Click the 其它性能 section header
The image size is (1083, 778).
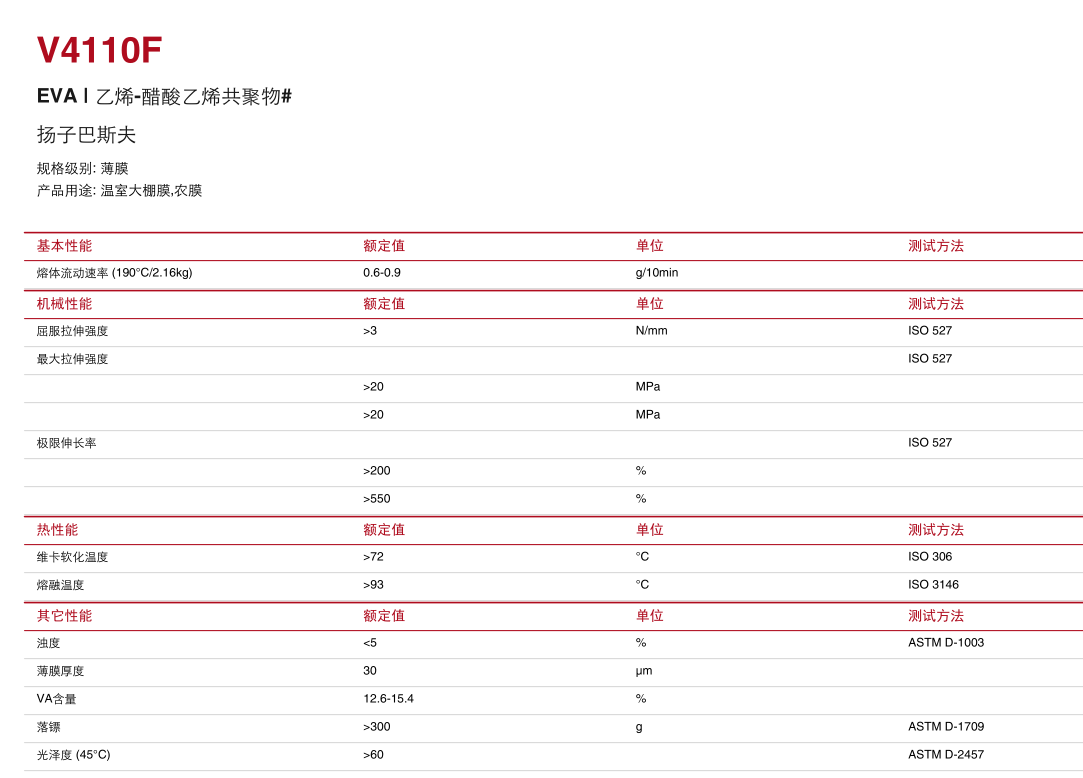click(x=64, y=616)
